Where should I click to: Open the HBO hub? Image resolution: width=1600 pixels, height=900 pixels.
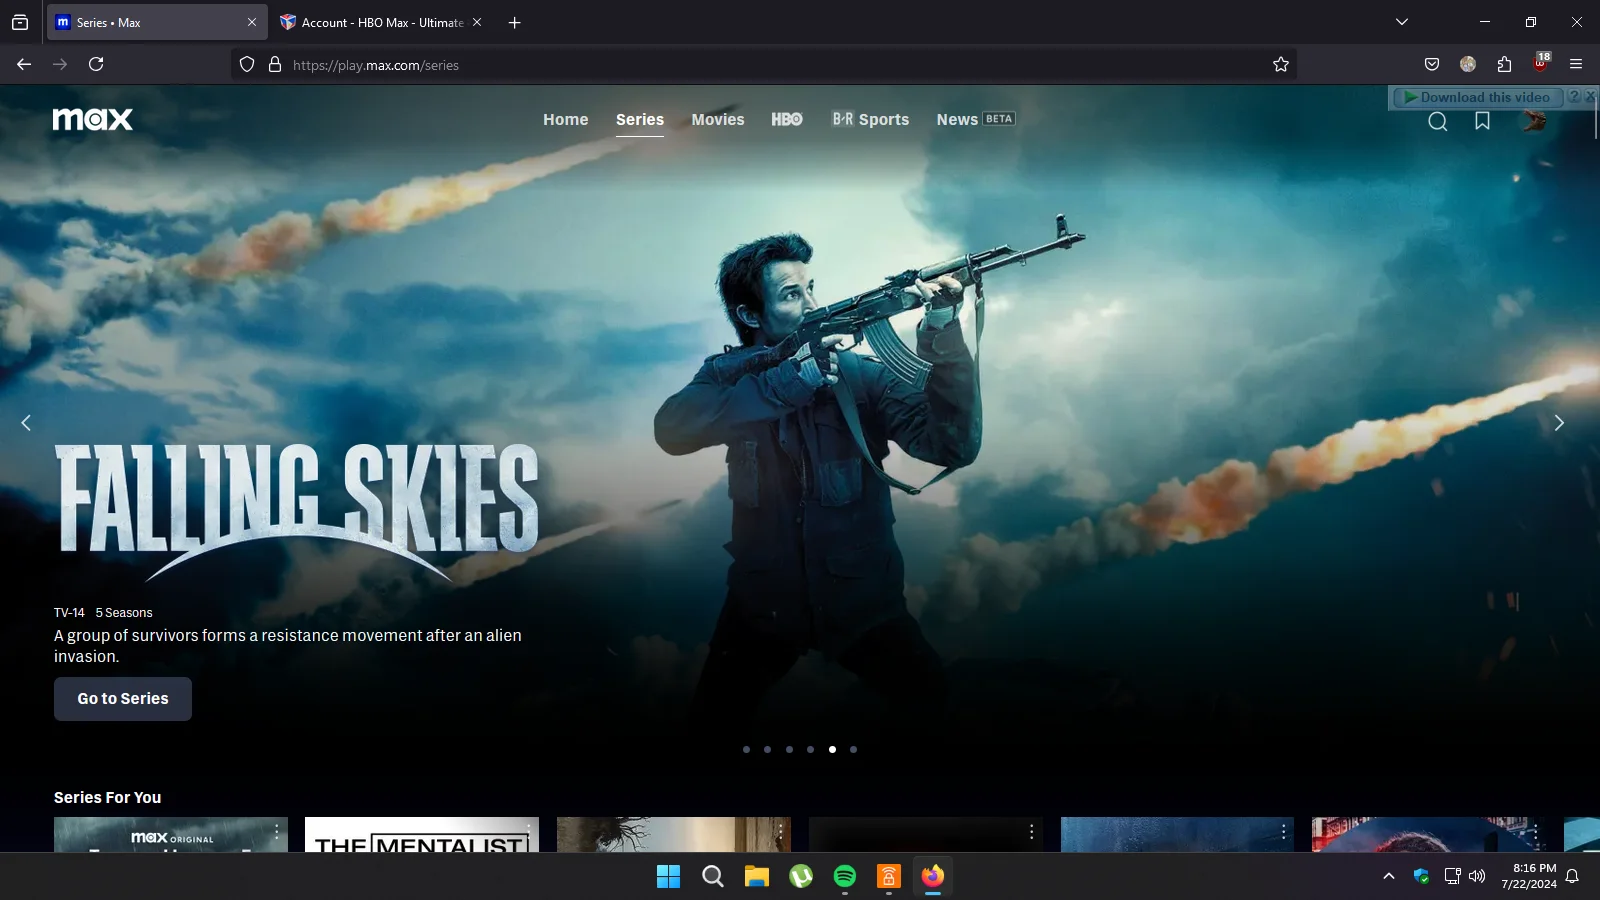point(787,119)
